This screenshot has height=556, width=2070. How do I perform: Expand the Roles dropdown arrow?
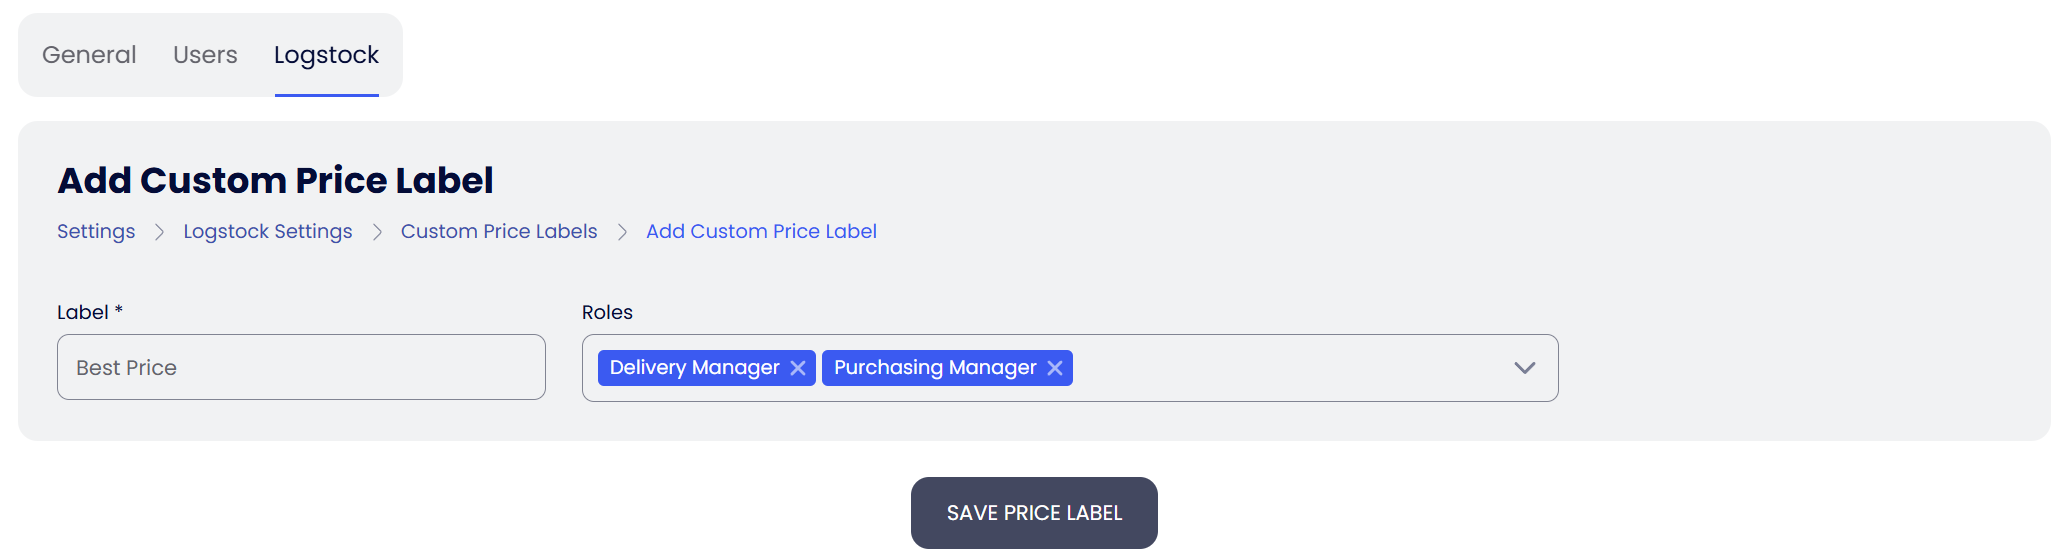[x=1524, y=368]
